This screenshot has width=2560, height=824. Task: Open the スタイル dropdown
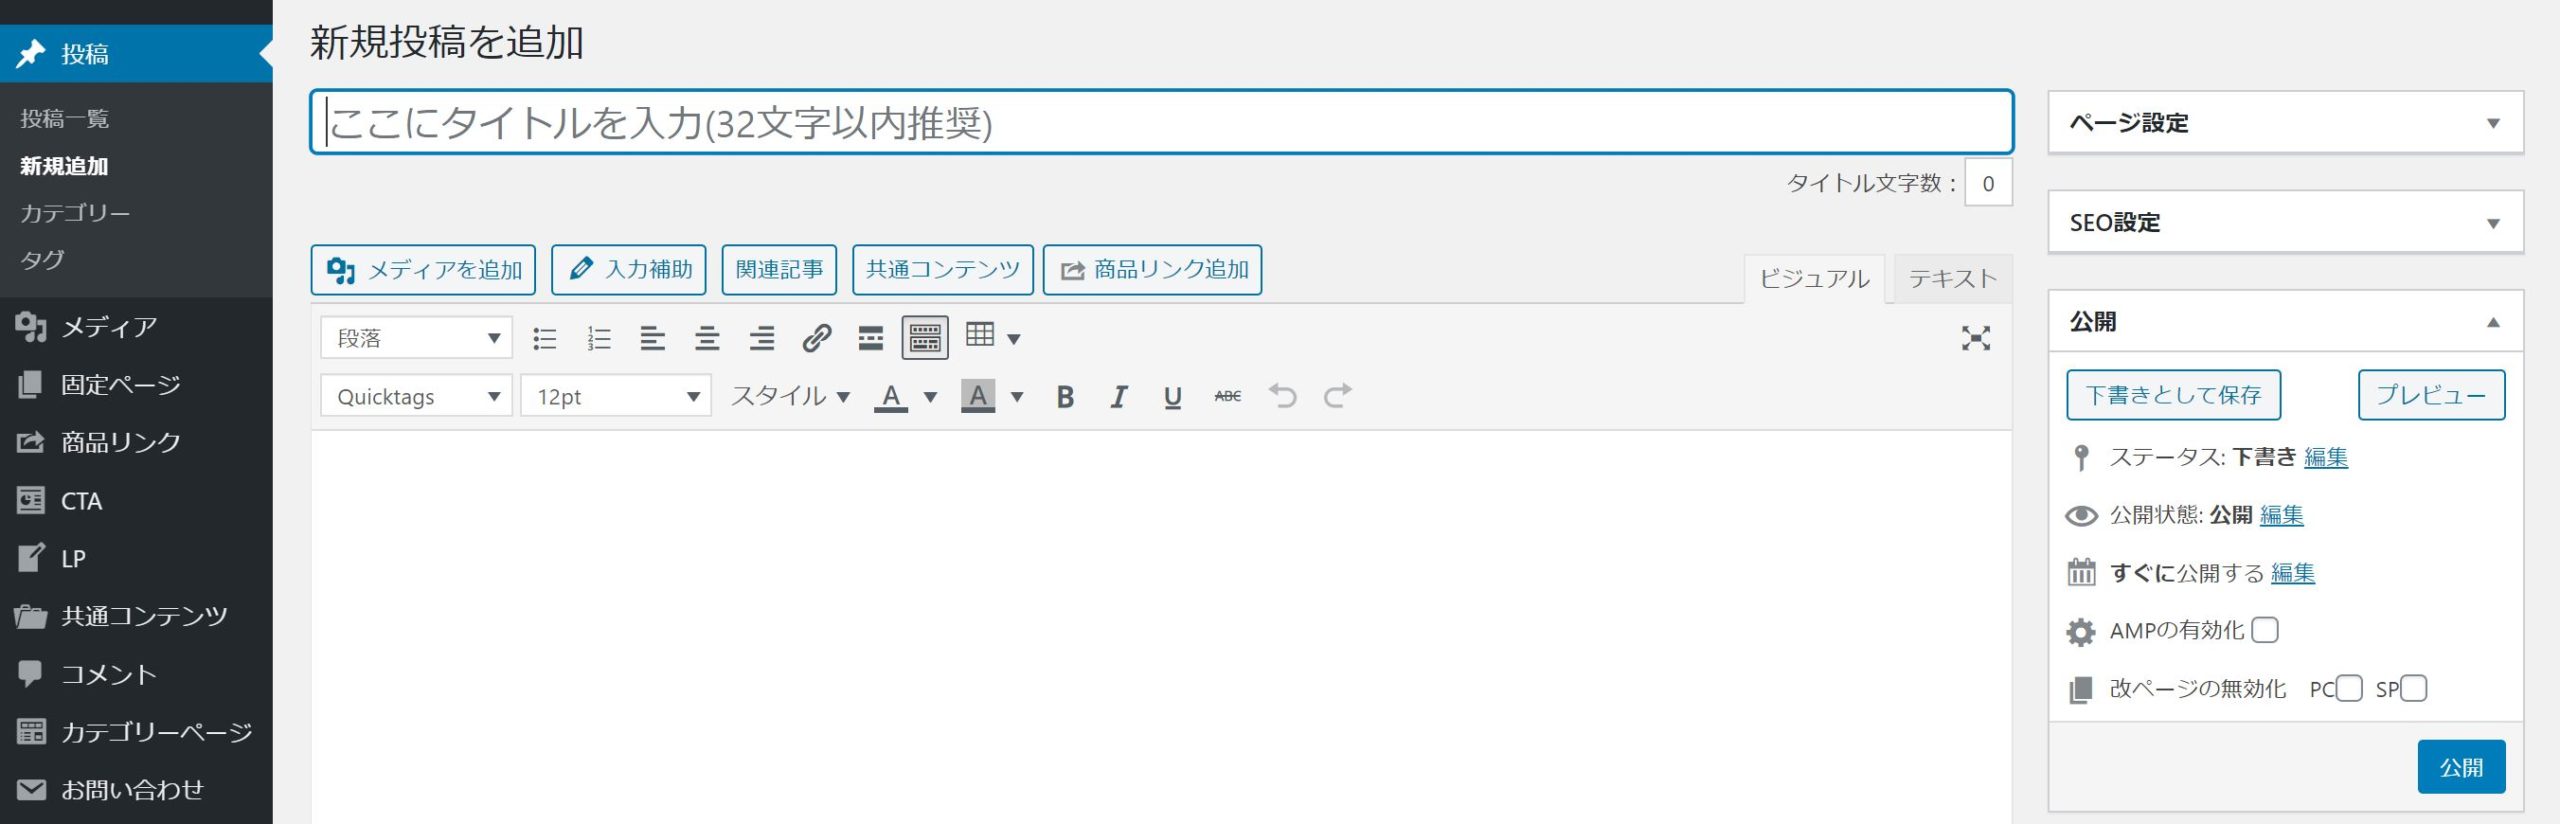(x=789, y=396)
